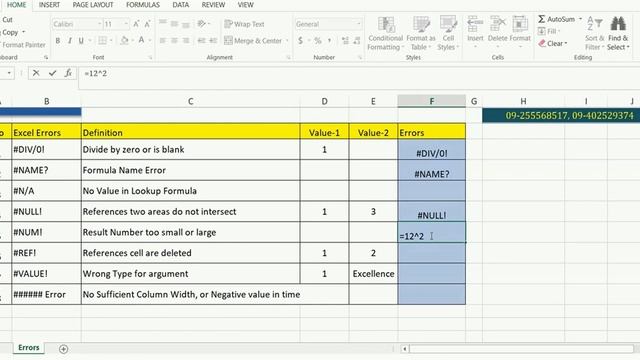Open the font size dropdown
Viewport: 640px width, 360px height.
pos(126,24)
